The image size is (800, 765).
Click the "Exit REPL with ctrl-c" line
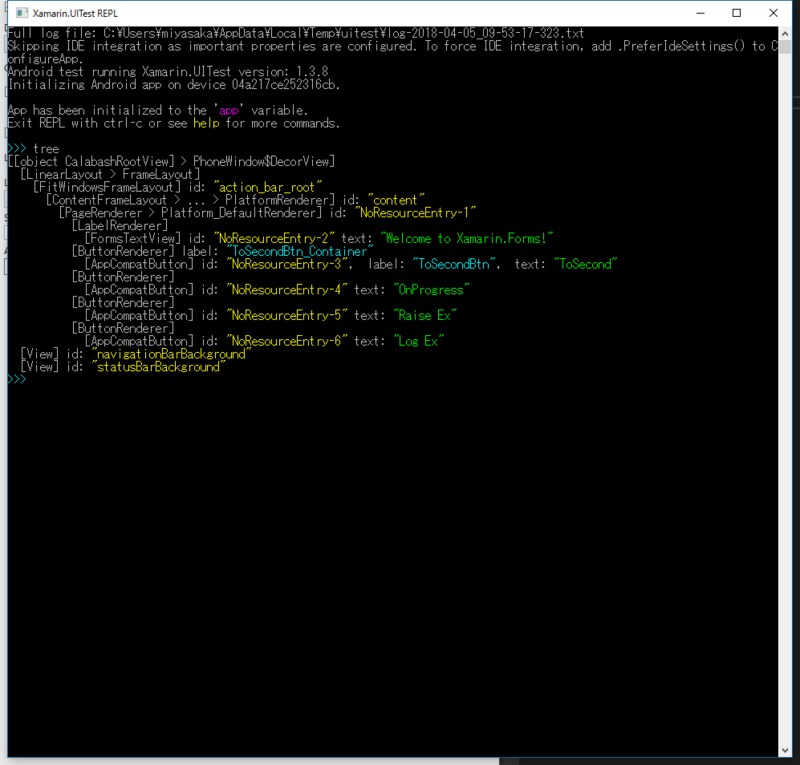pos(173,123)
